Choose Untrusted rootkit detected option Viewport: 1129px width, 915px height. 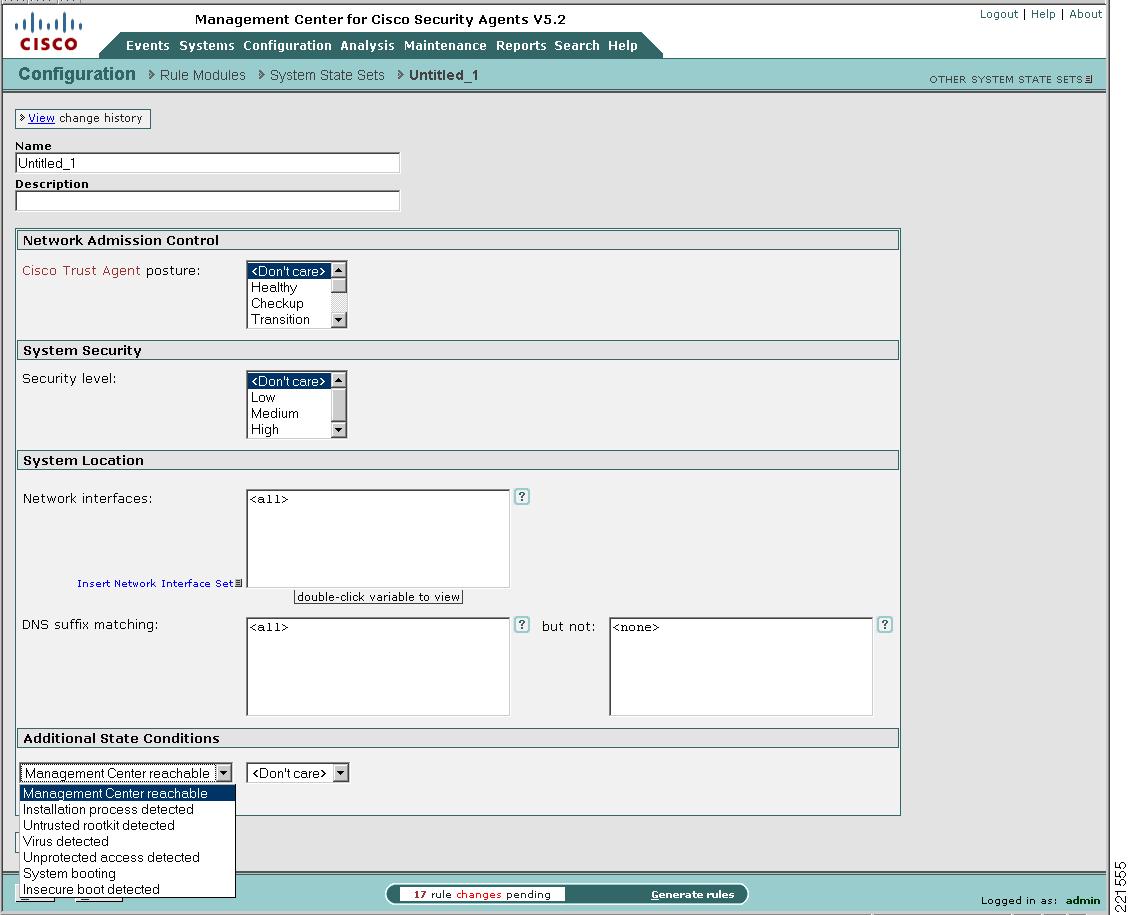pyautogui.click(x=127, y=825)
